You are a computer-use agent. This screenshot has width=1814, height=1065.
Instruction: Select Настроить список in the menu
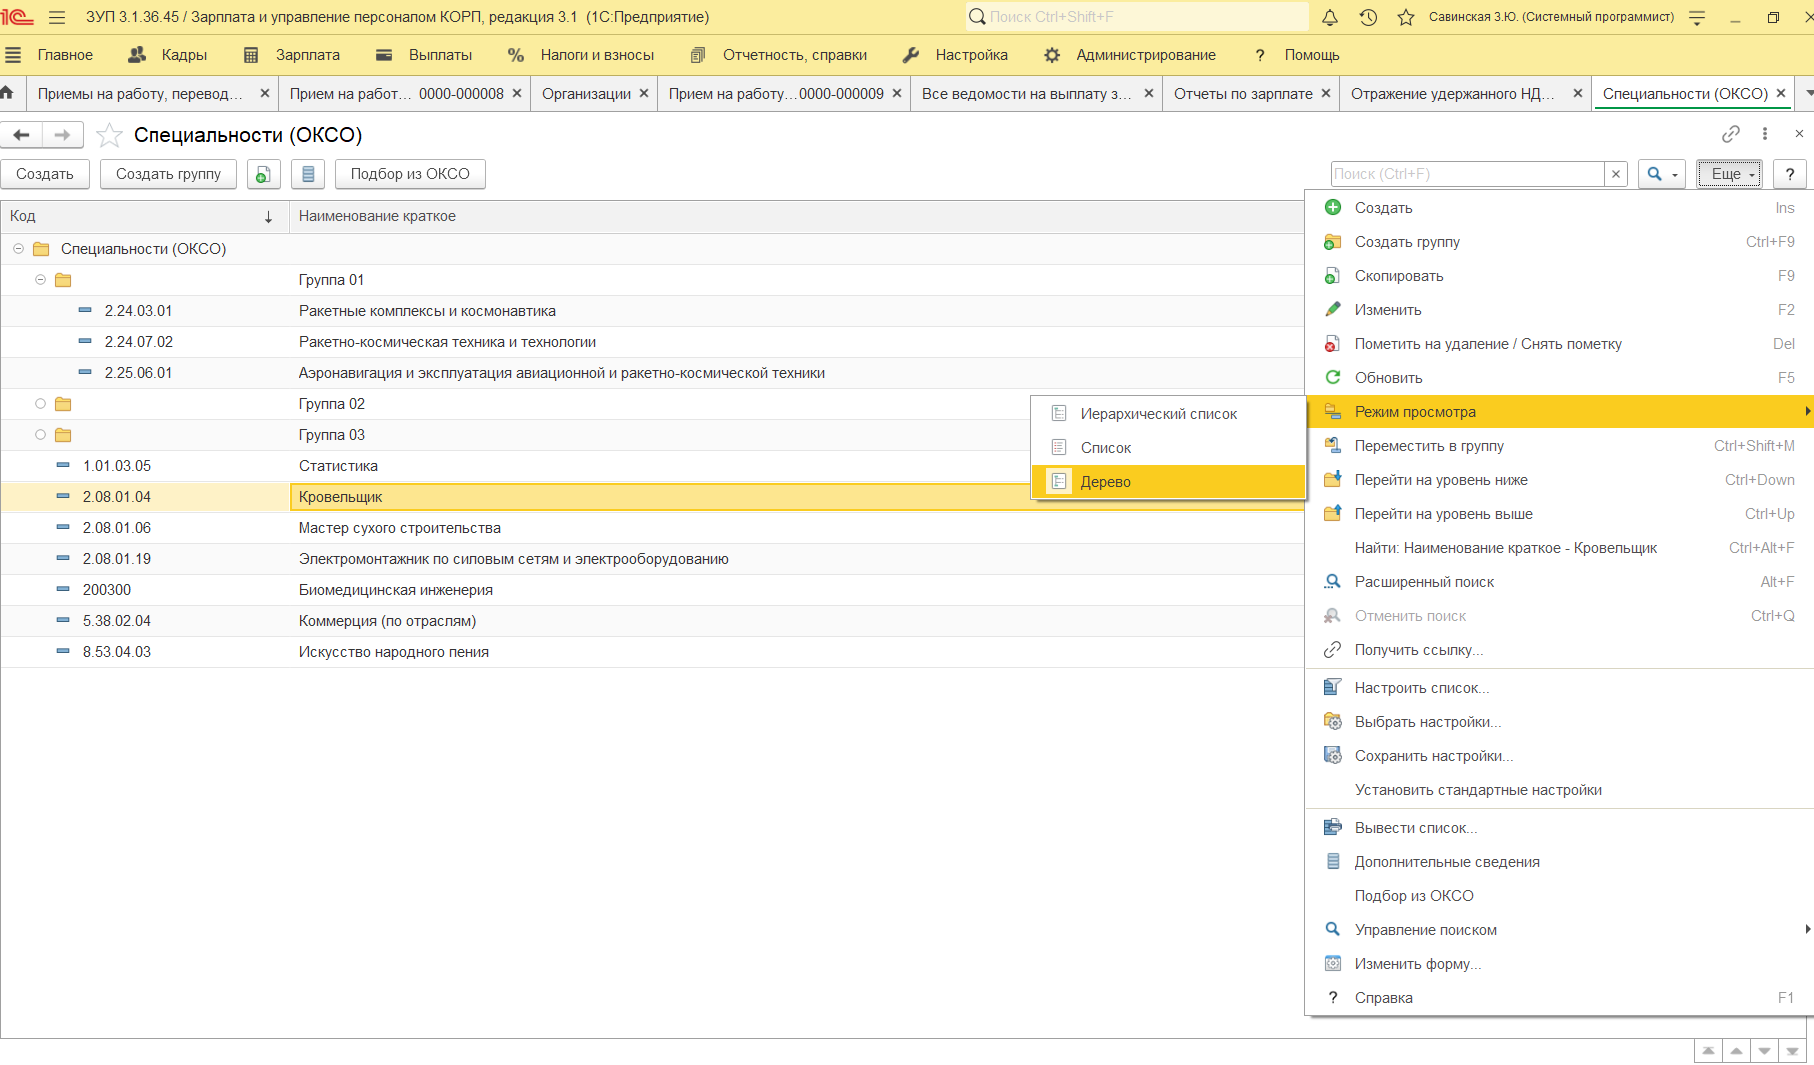pos(1421,688)
